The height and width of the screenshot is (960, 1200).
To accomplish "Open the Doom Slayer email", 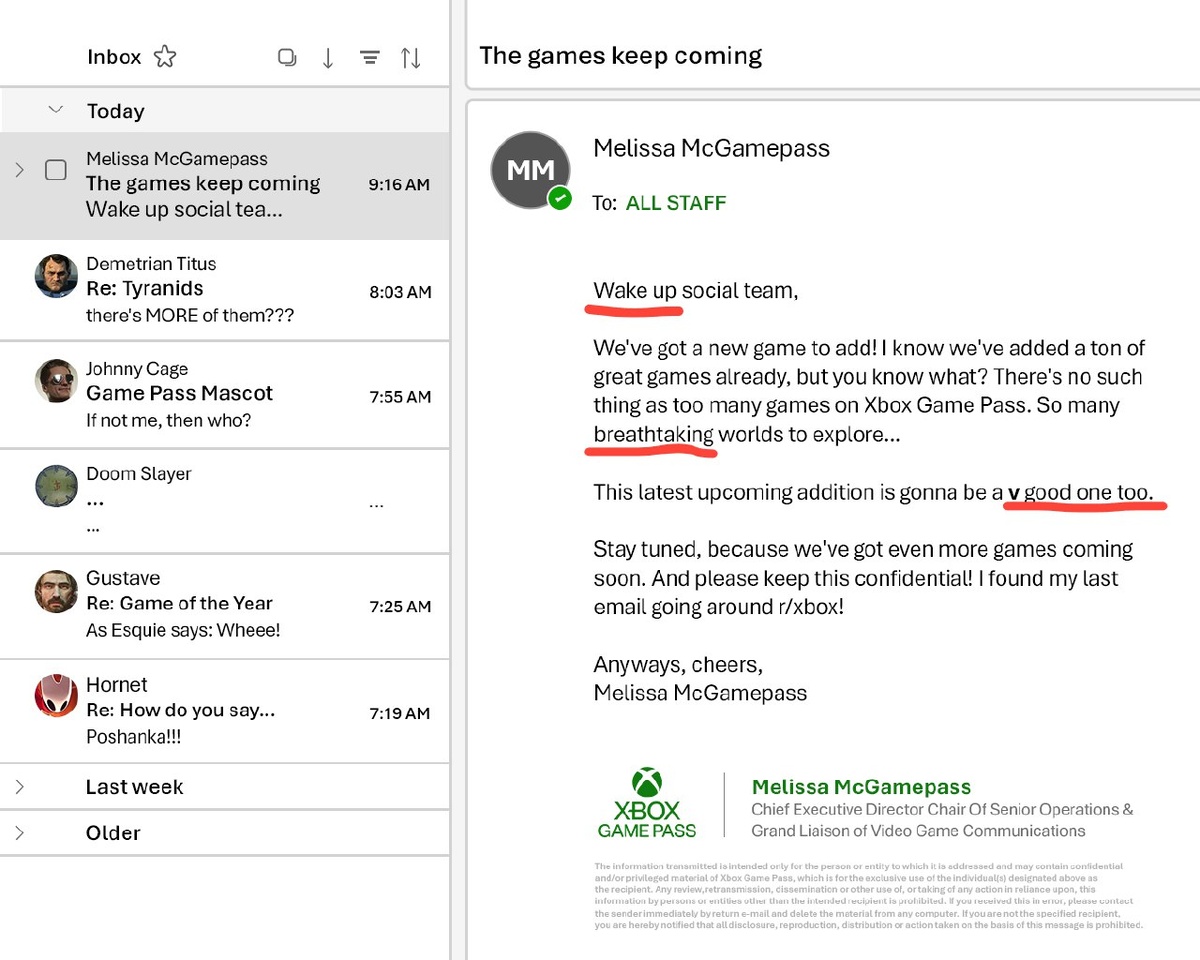I will point(225,500).
